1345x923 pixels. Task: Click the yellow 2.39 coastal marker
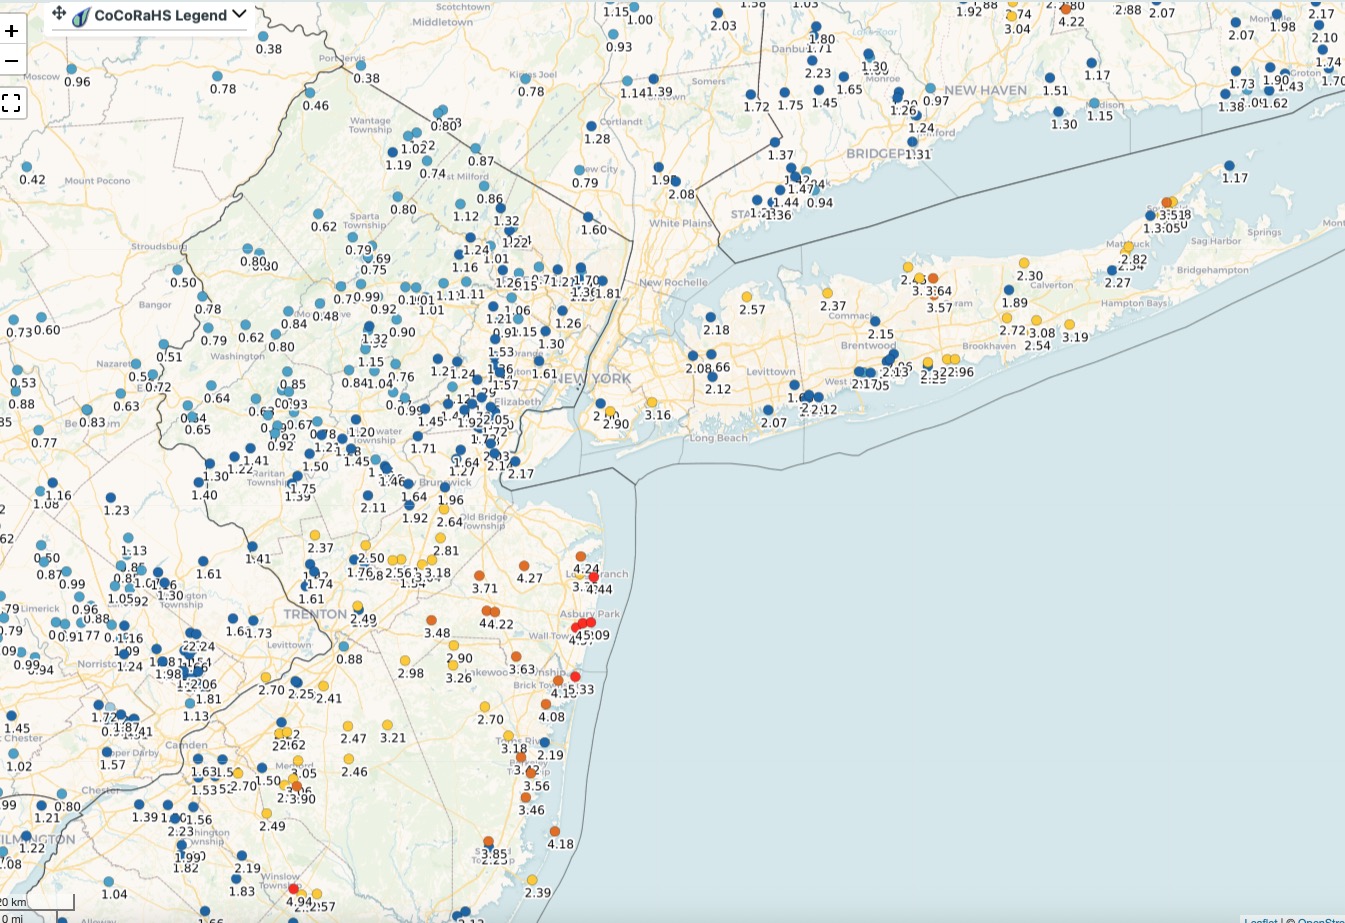point(532,880)
